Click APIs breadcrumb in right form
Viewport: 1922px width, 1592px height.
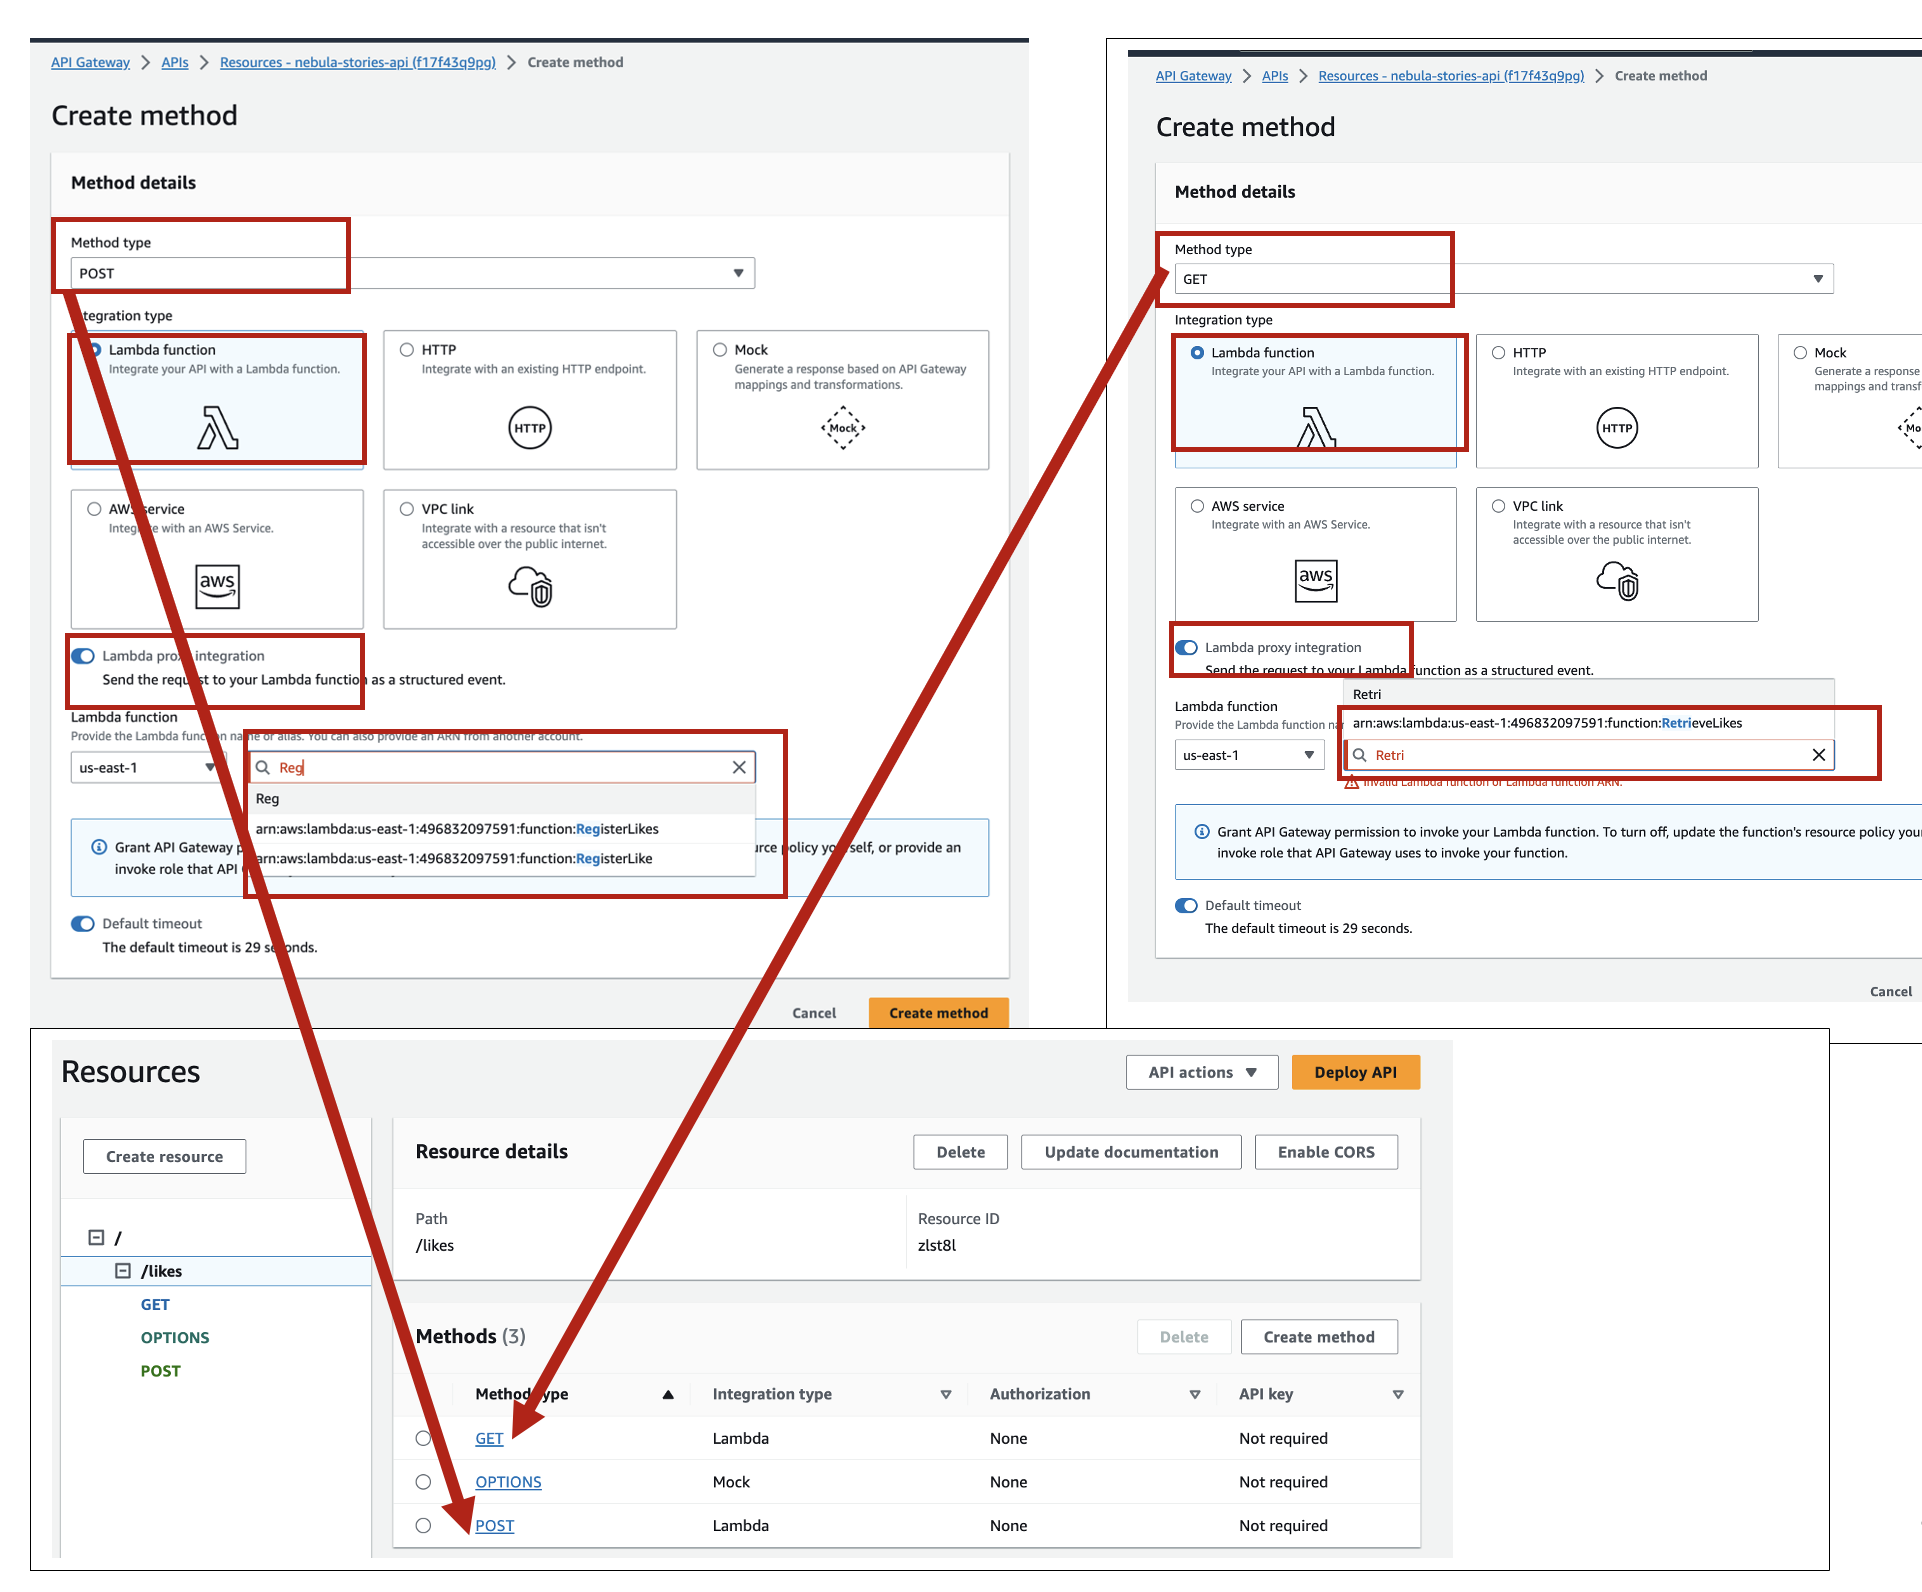(x=1275, y=76)
